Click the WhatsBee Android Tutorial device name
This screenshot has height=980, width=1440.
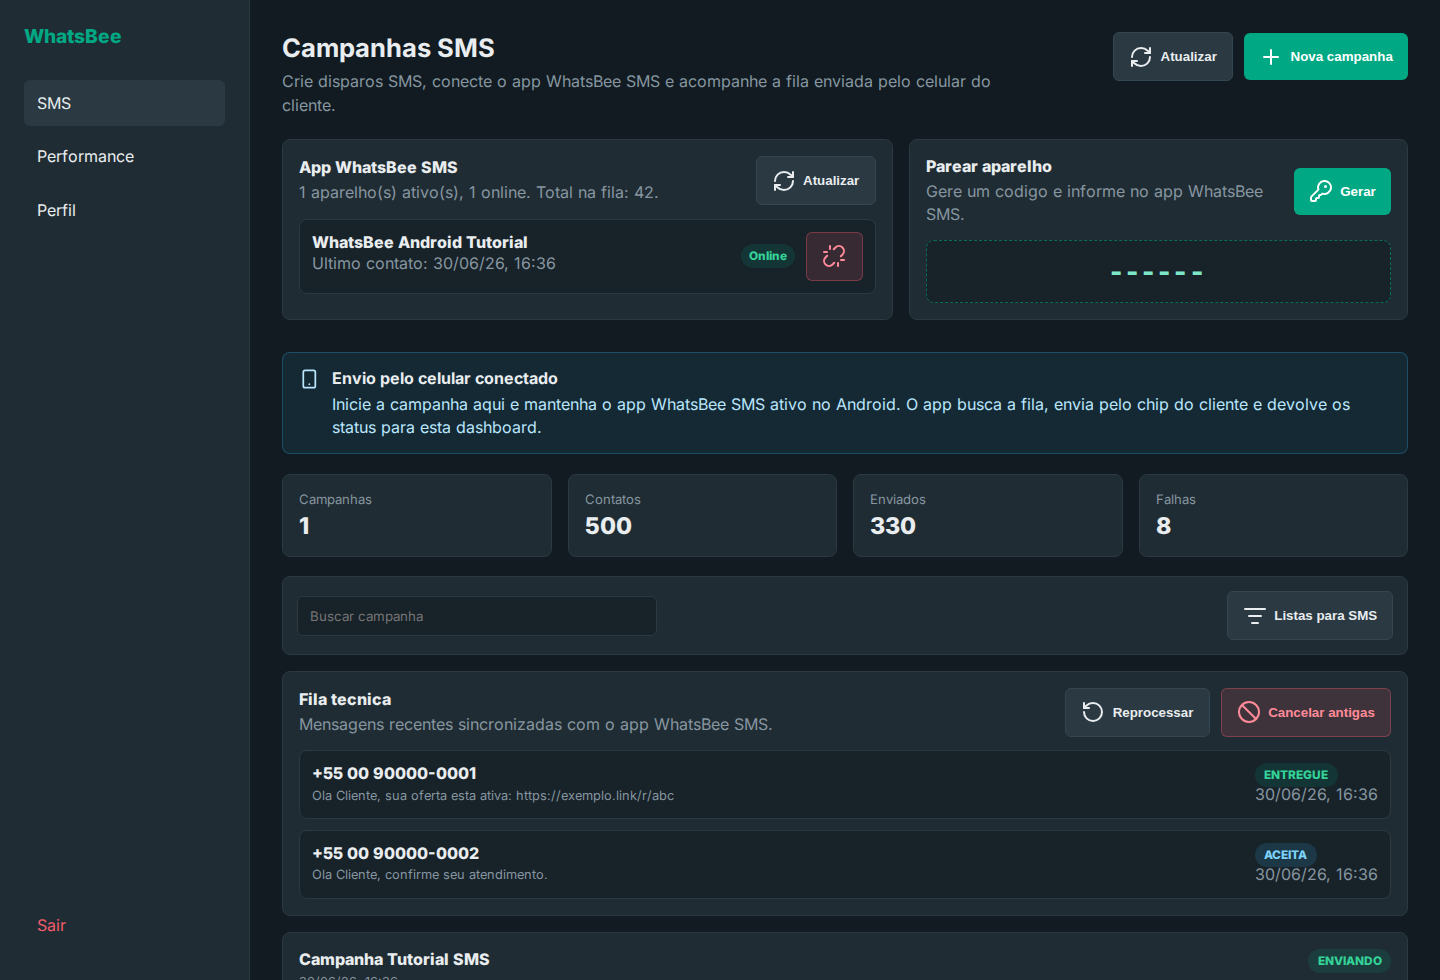pos(420,242)
